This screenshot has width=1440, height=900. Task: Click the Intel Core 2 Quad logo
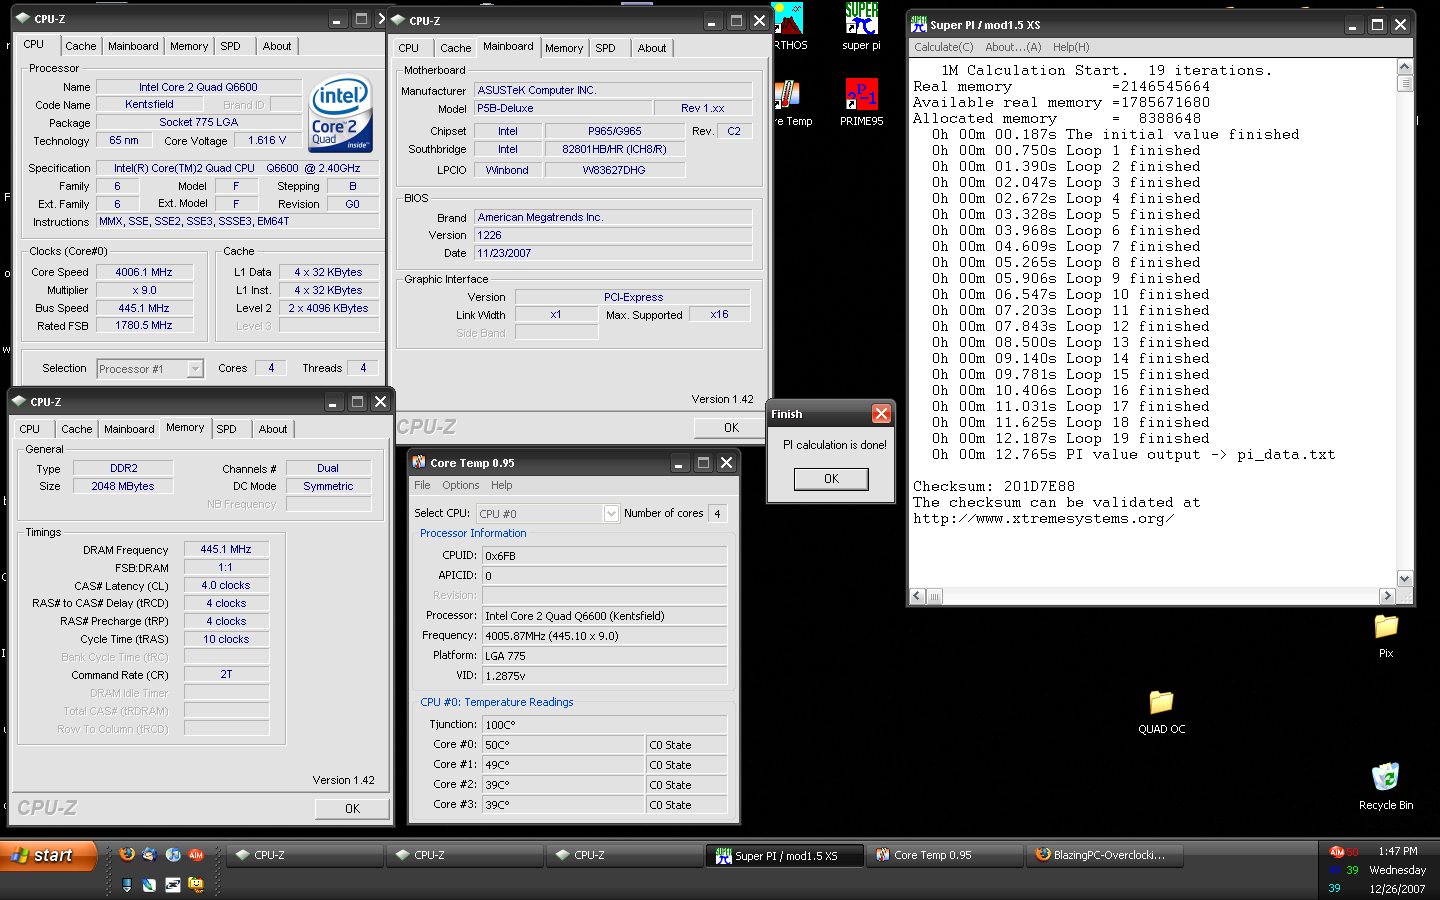coord(341,114)
